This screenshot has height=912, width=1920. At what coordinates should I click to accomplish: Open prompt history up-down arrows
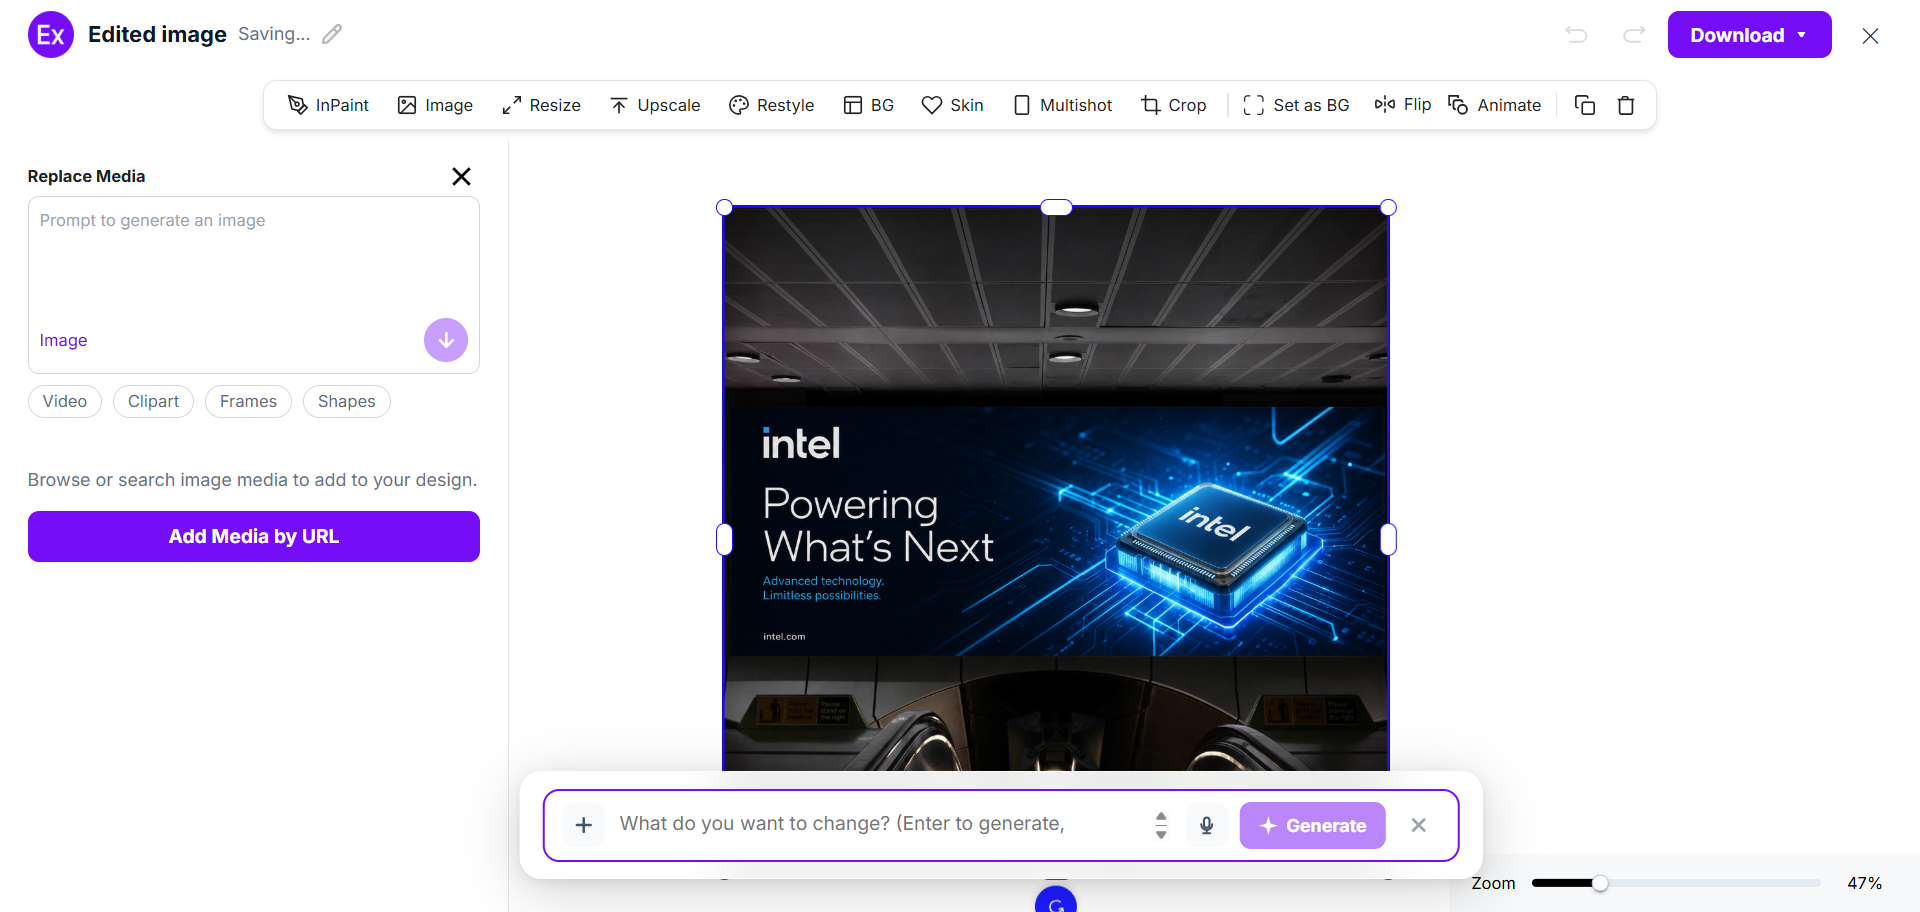[x=1161, y=825]
